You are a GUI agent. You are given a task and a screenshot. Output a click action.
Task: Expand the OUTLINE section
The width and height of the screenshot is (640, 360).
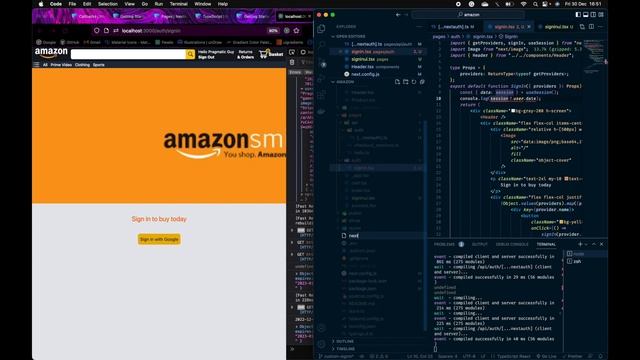[x=343, y=341]
